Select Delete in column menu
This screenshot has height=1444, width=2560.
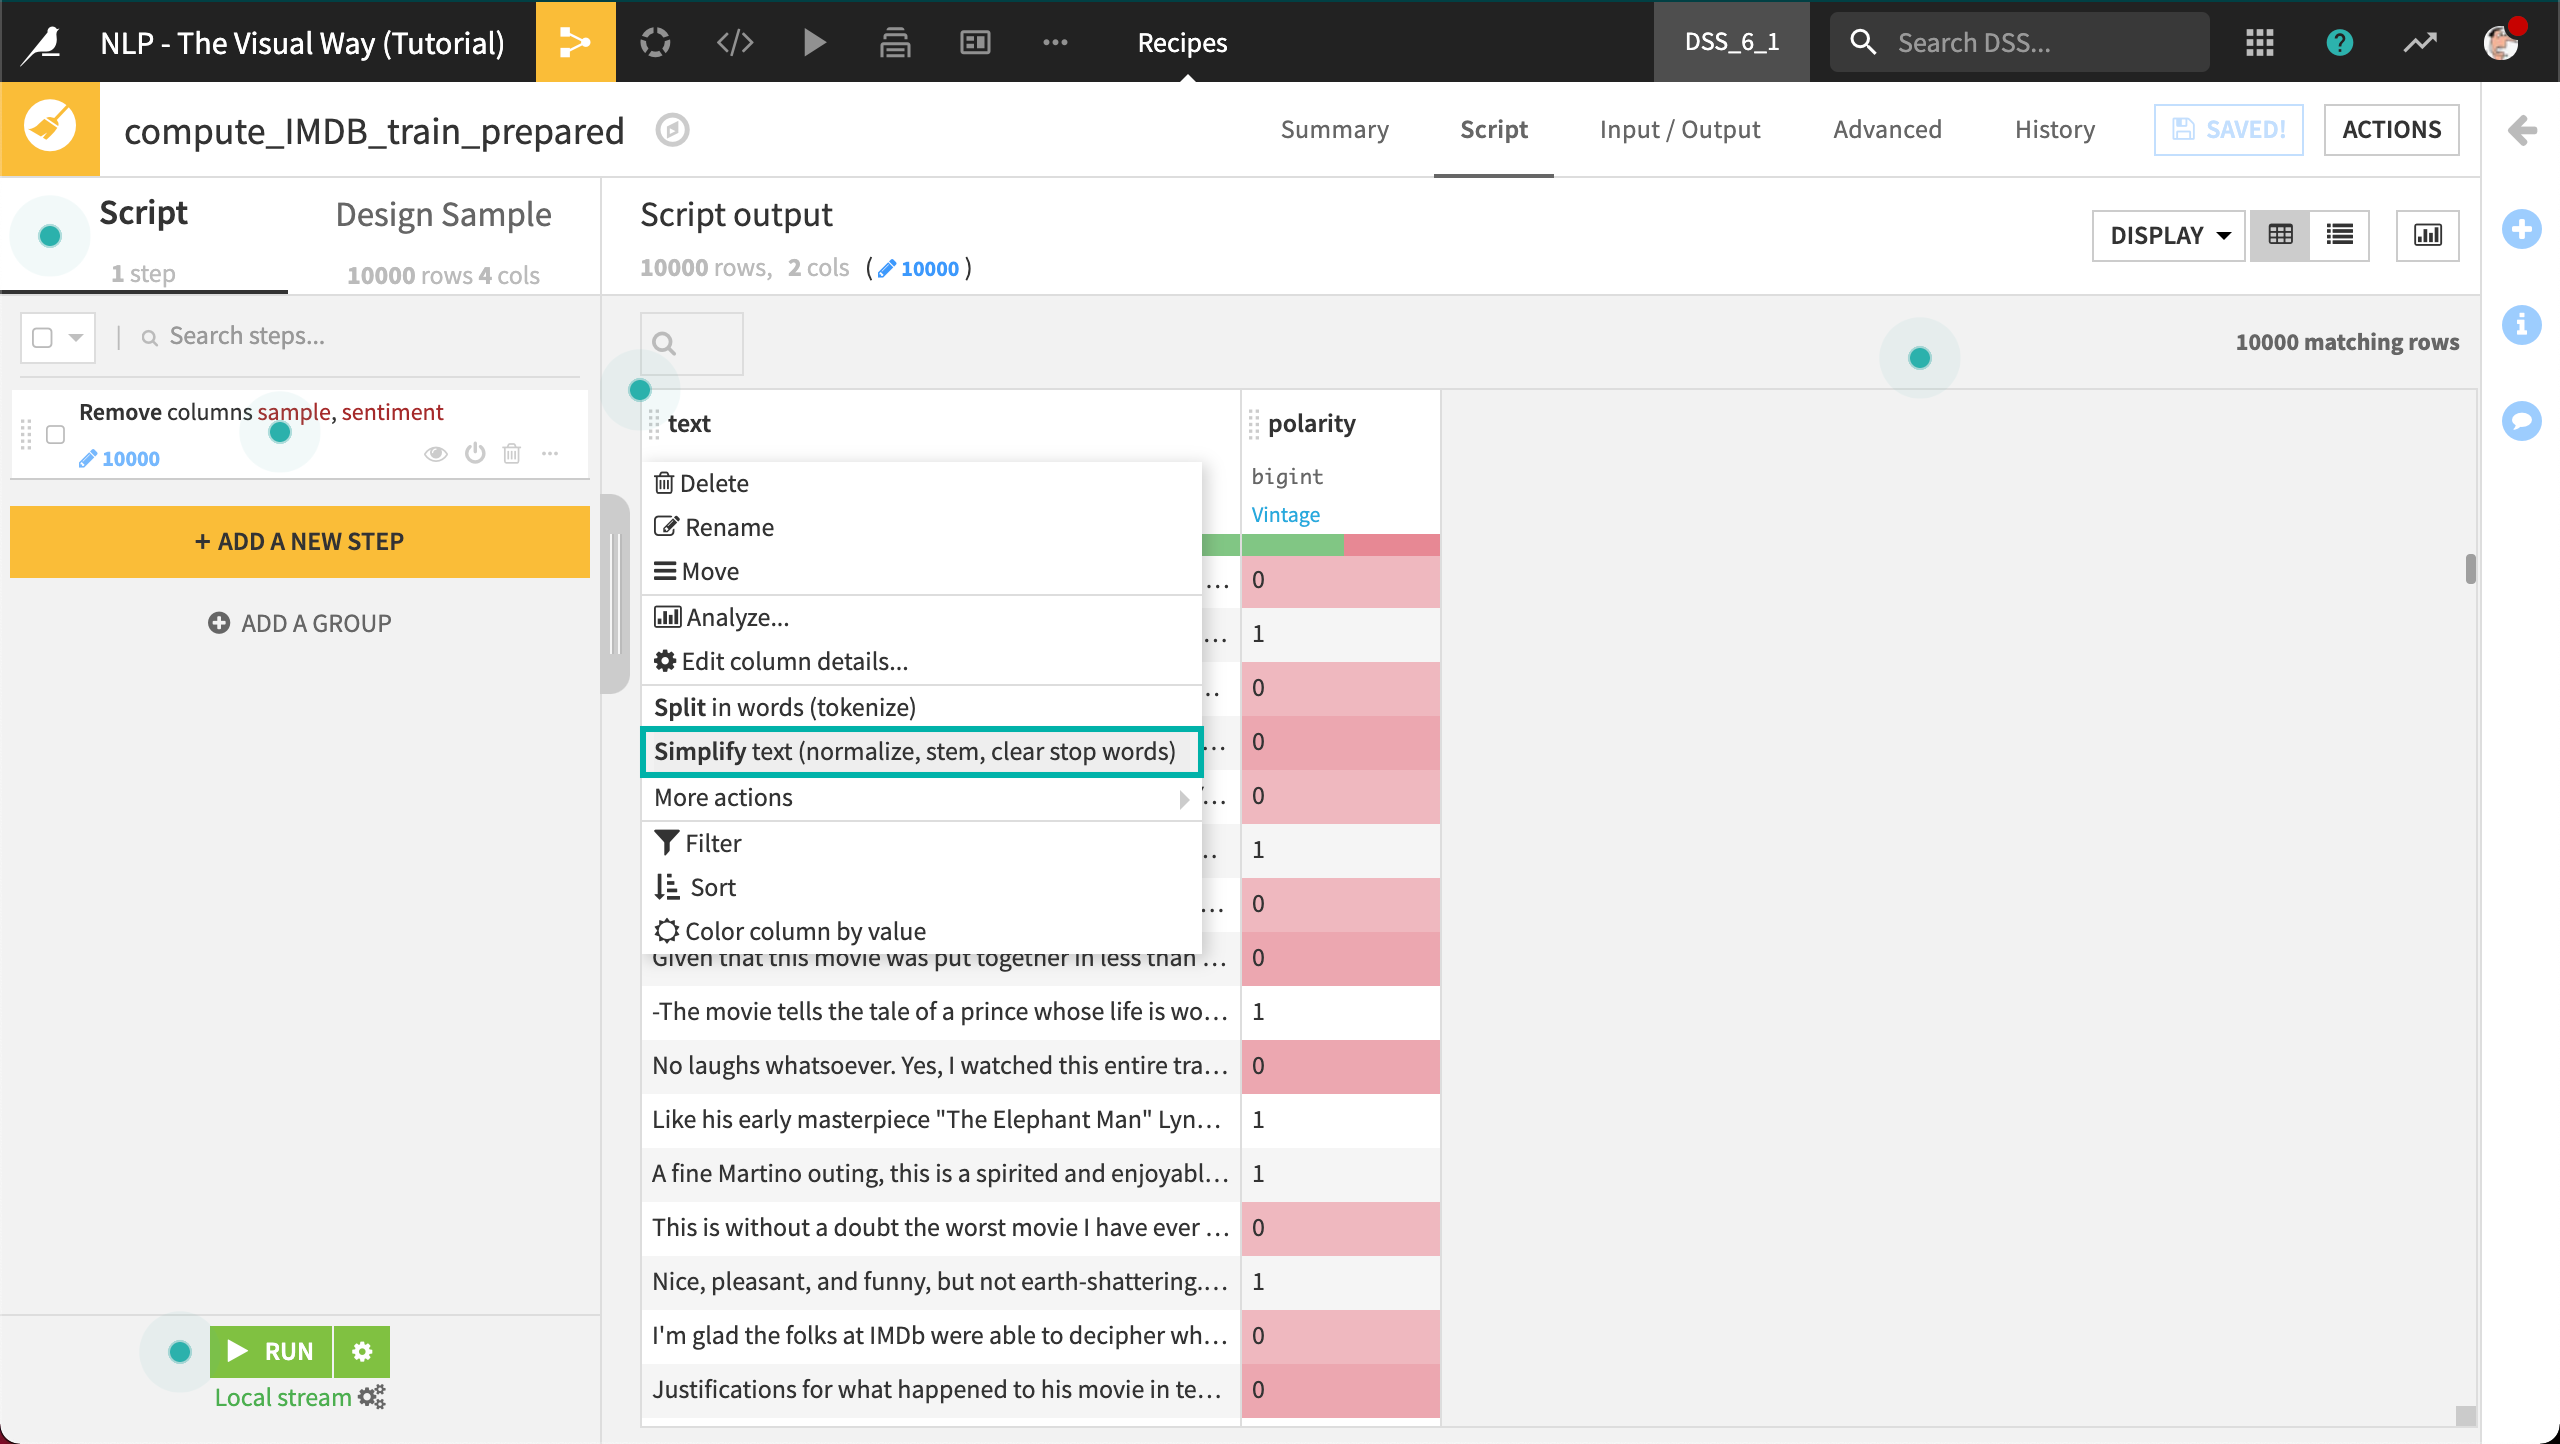[x=921, y=483]
